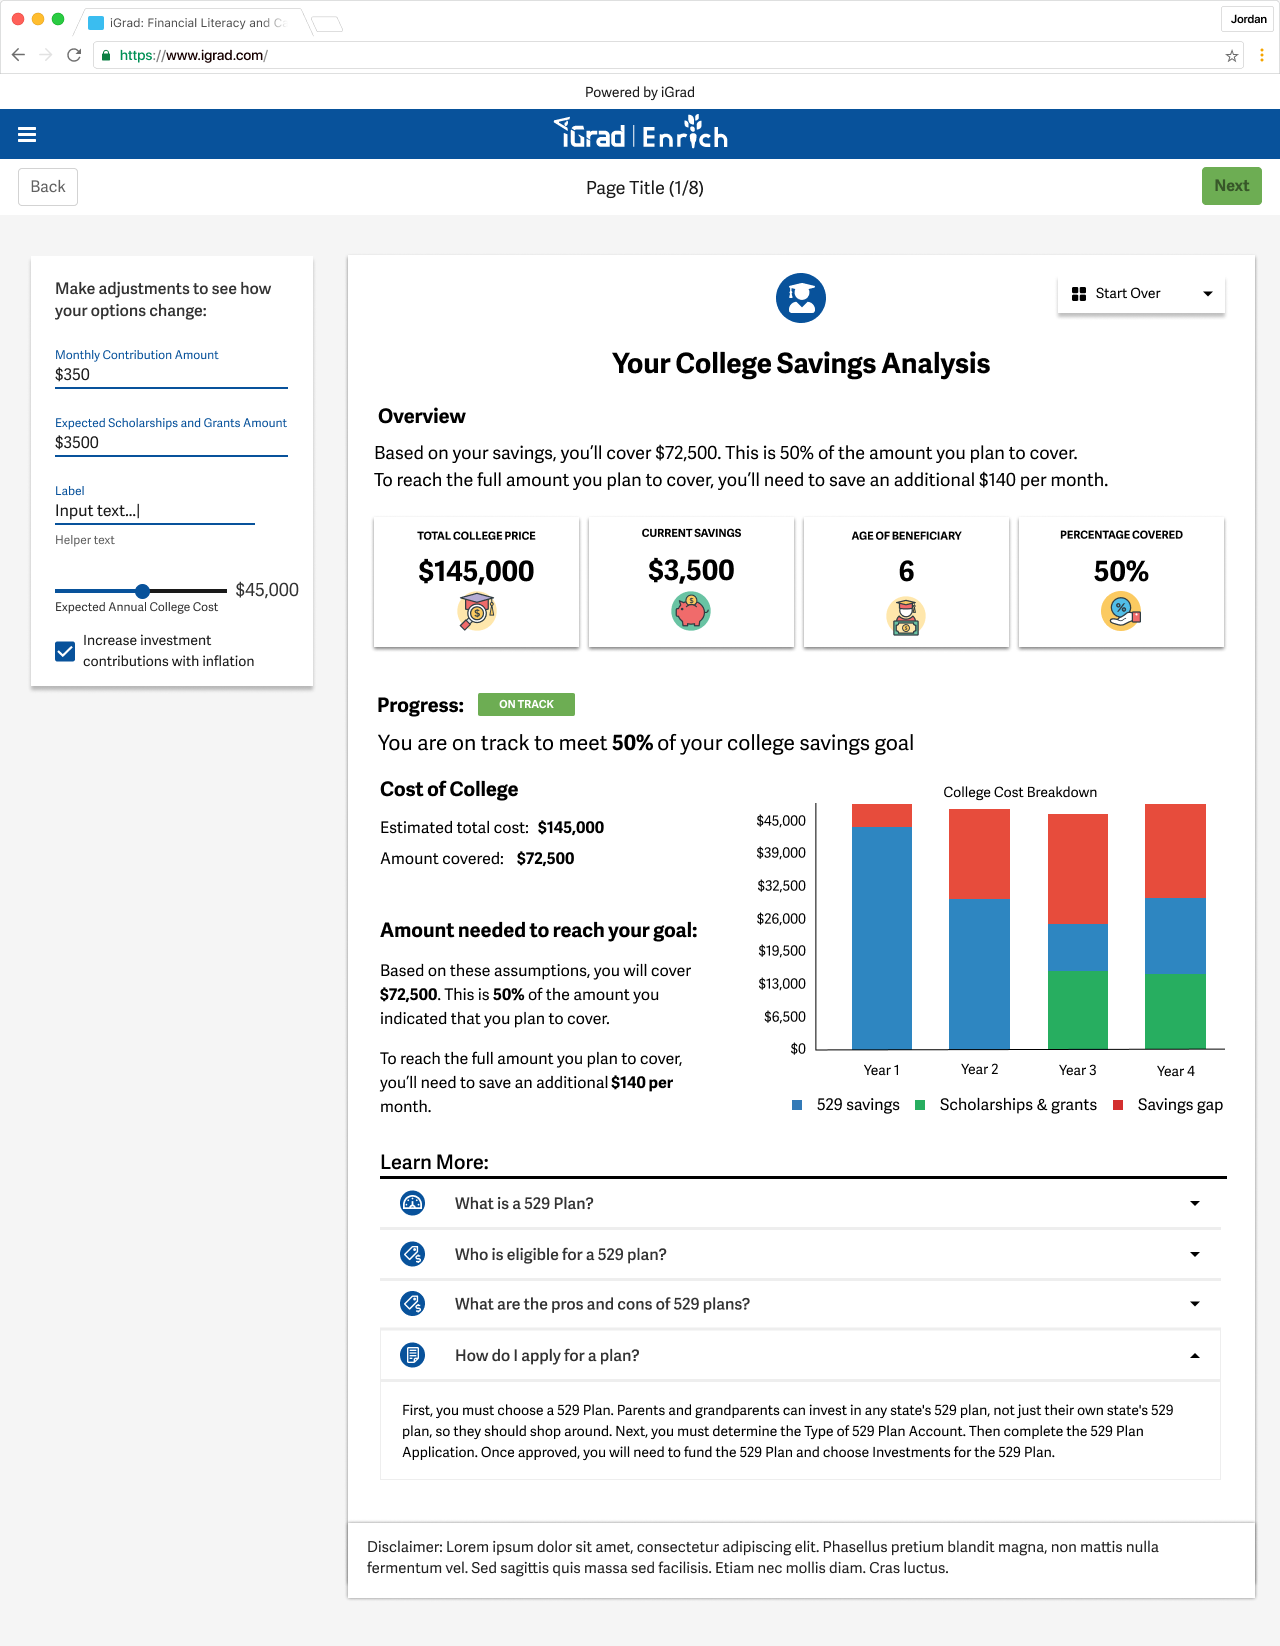
Task: Click the 'Learn More:' heading
Action: [434, 1162]
